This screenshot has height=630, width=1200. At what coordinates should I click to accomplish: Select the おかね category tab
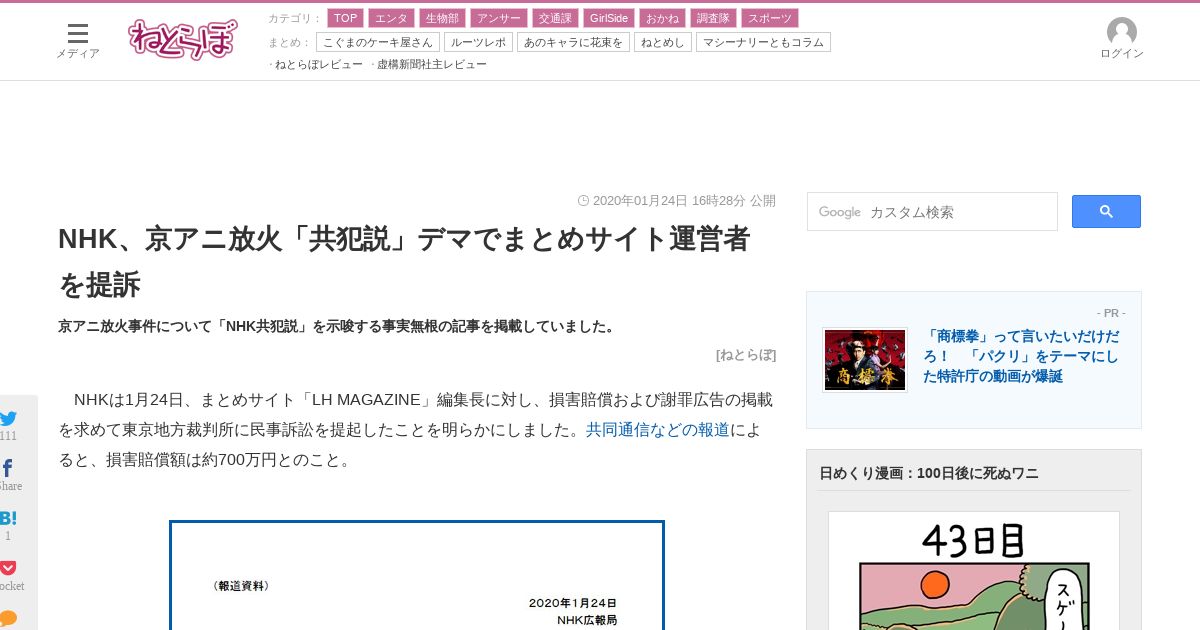663,18
